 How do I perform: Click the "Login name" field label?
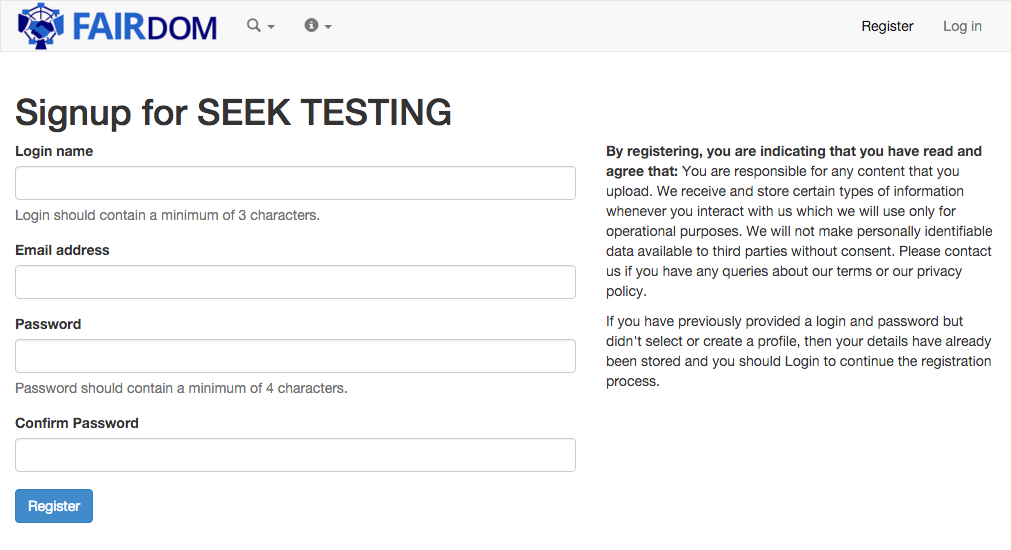[54, 151]
